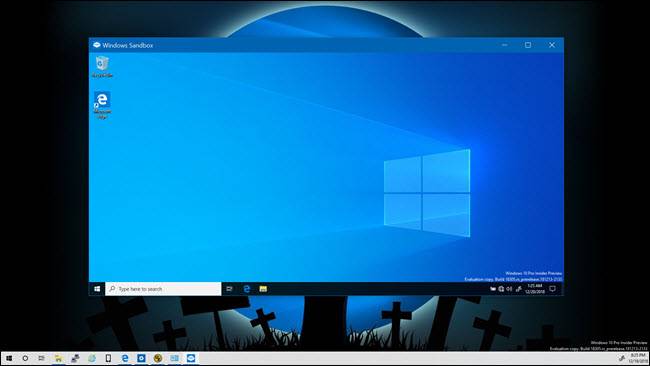Open File Explorer on the host taskbar
This screenshot has width=650, height=366.
click(x=58, y=358)
